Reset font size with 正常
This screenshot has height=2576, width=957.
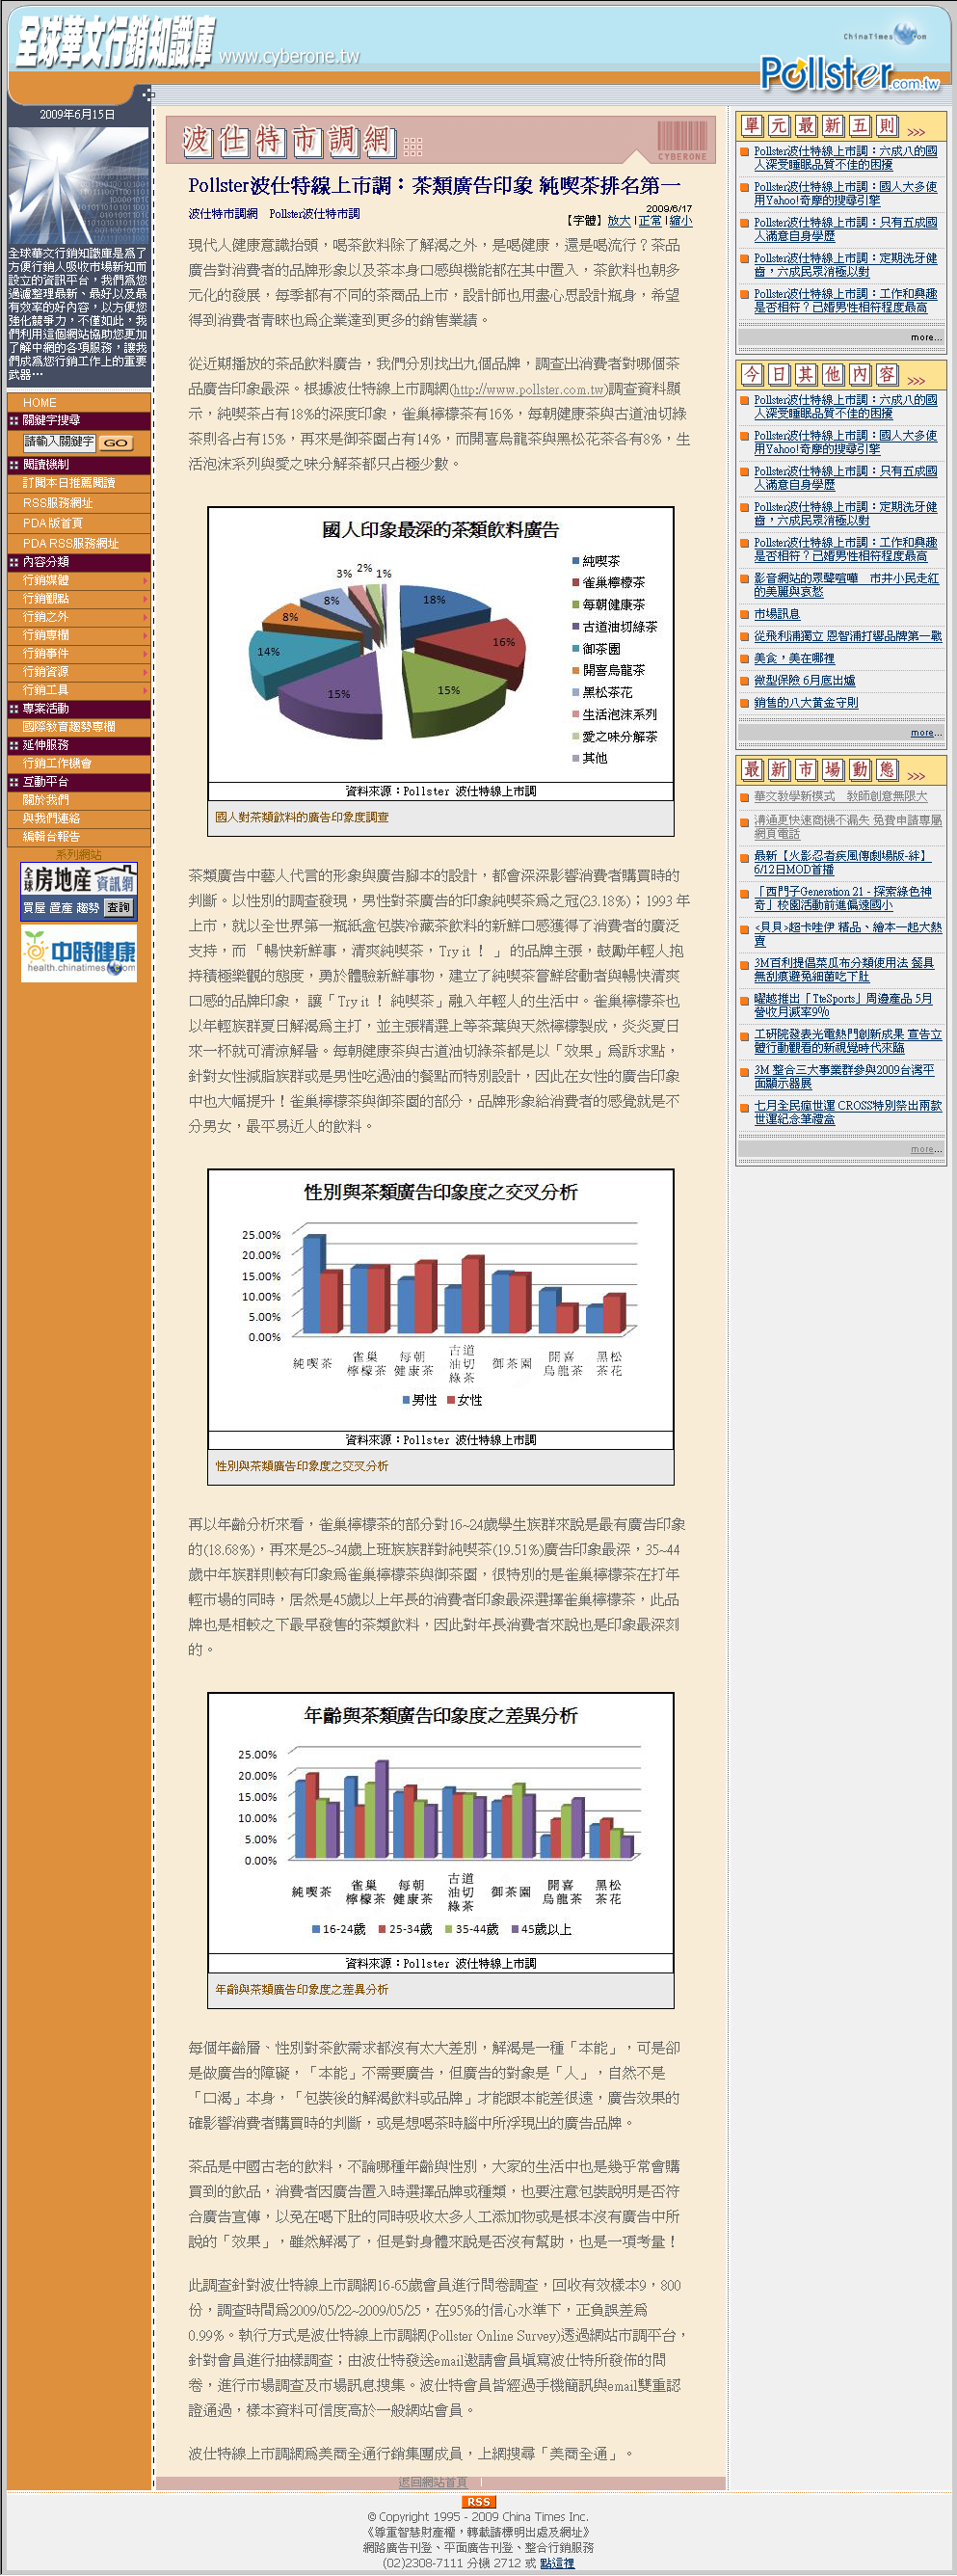click(x=650, y=221)
